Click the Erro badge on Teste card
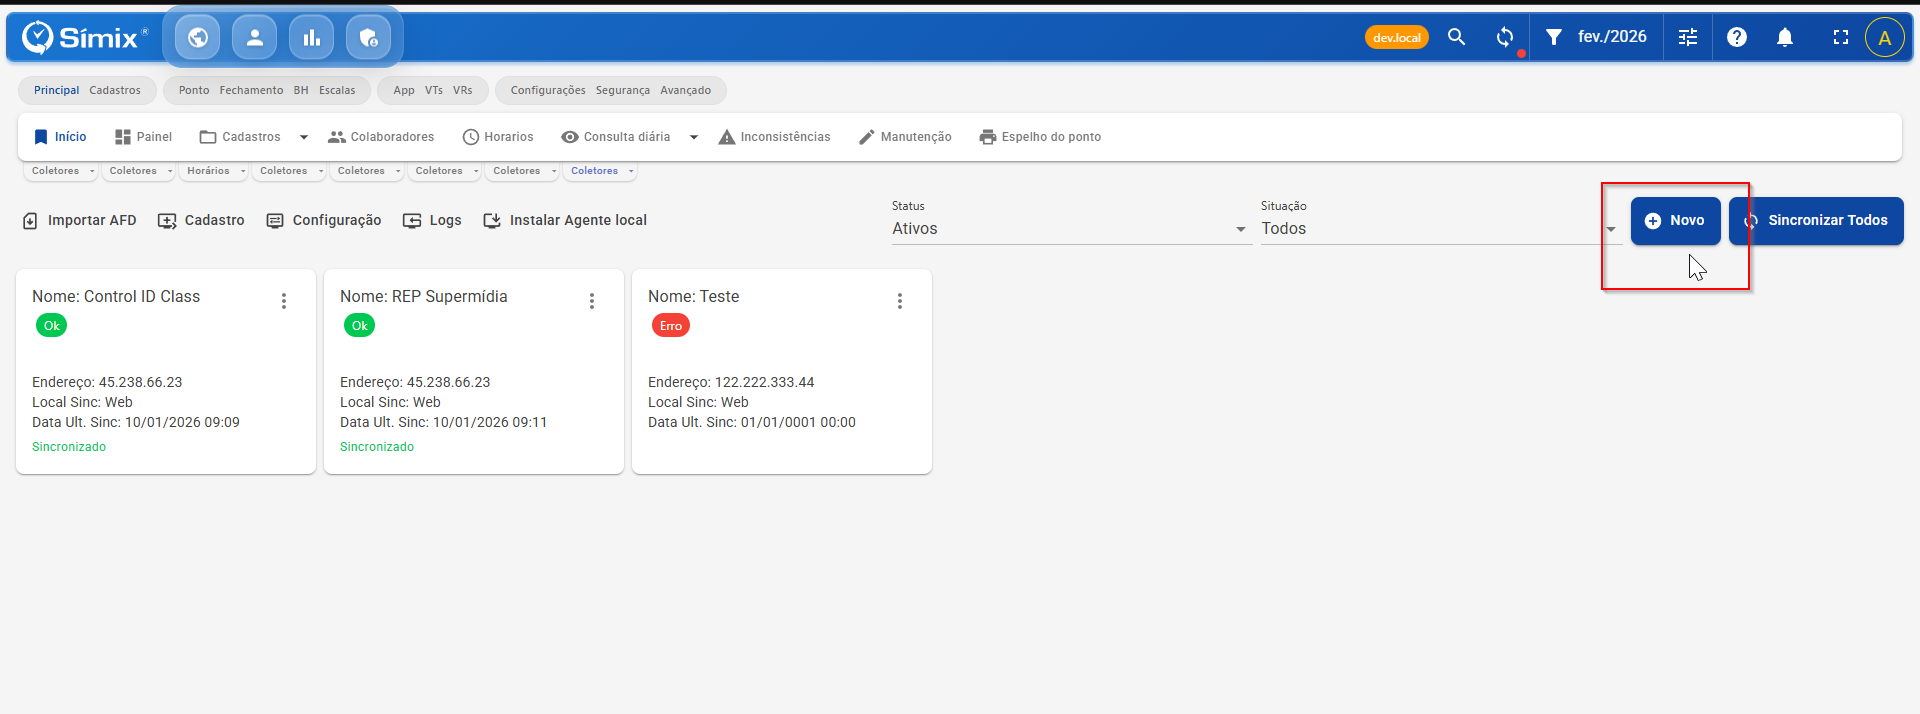This screenshot has width=1920, height=714. point(671,325)
